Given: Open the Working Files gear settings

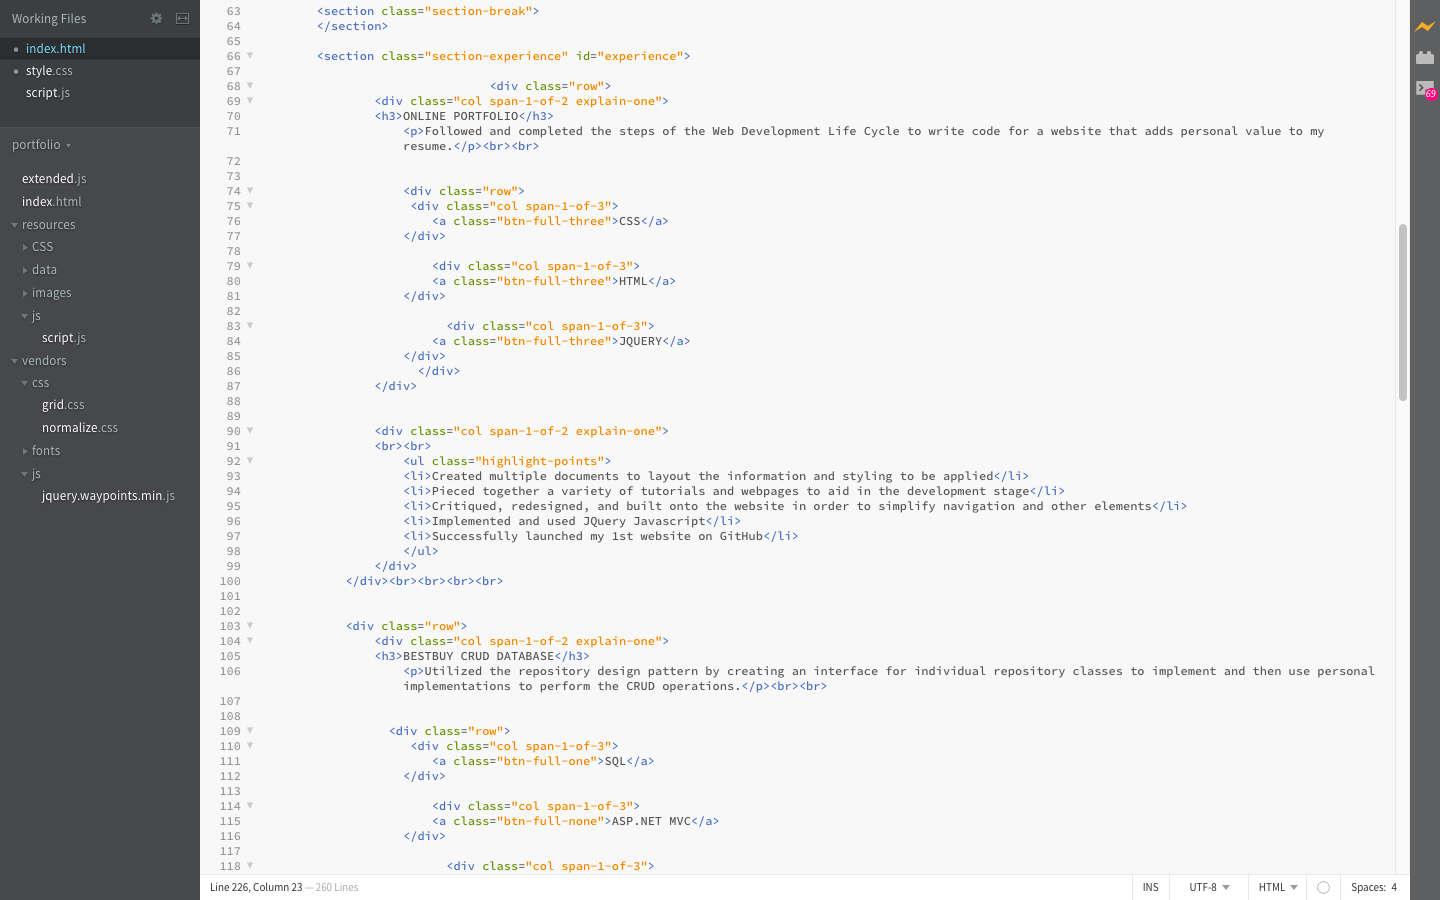Looking at the screenshot, I should 156,18.
